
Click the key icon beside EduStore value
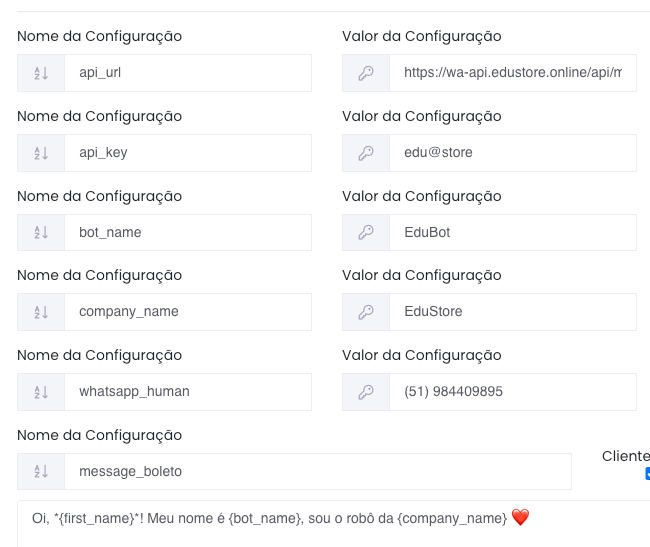pos(366,312)
